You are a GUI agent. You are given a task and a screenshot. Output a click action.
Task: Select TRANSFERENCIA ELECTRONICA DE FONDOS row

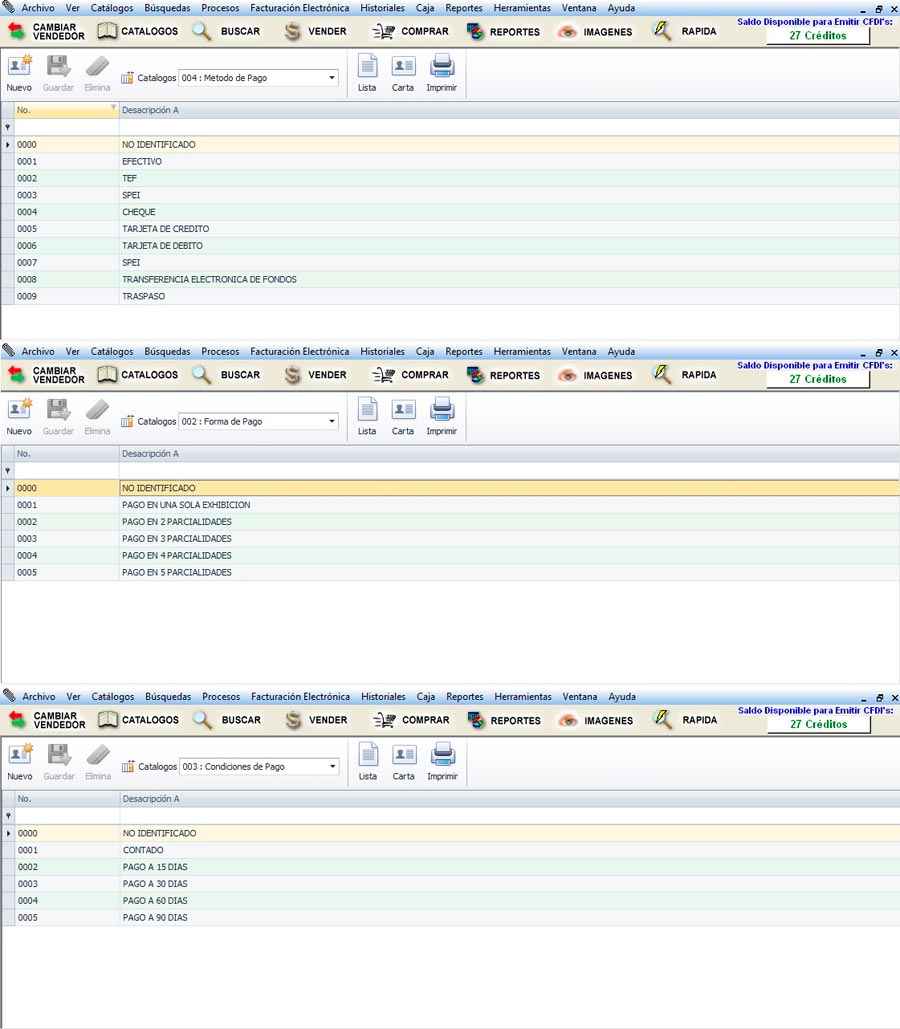point(450,280)
